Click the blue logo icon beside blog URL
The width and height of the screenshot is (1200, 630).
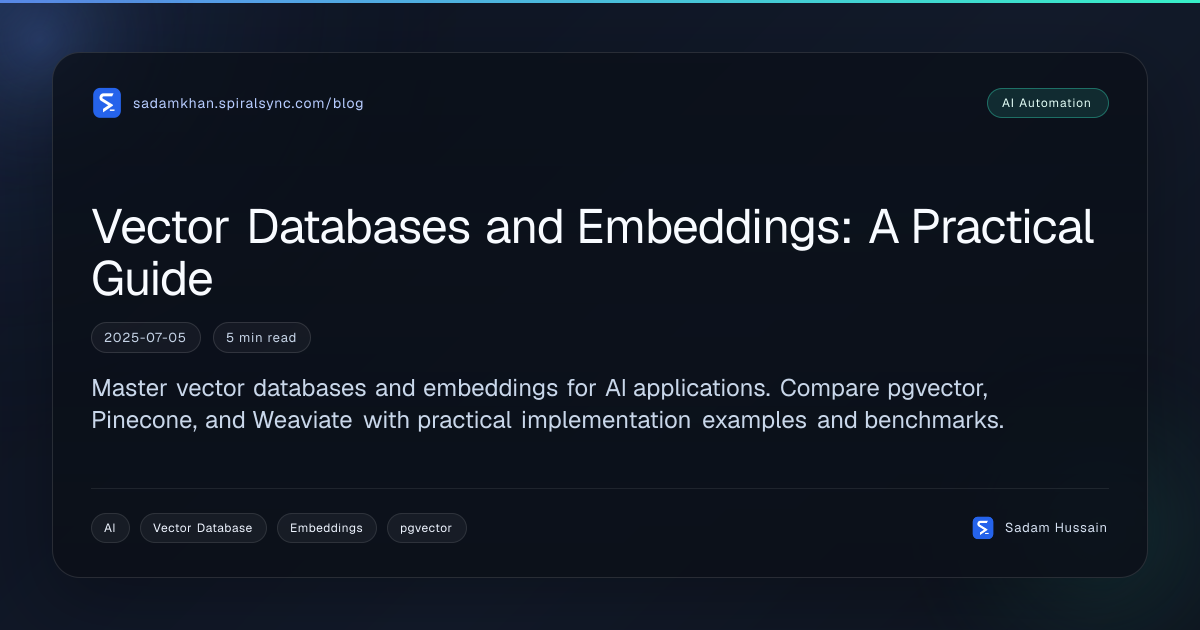(x=107, y=103)
